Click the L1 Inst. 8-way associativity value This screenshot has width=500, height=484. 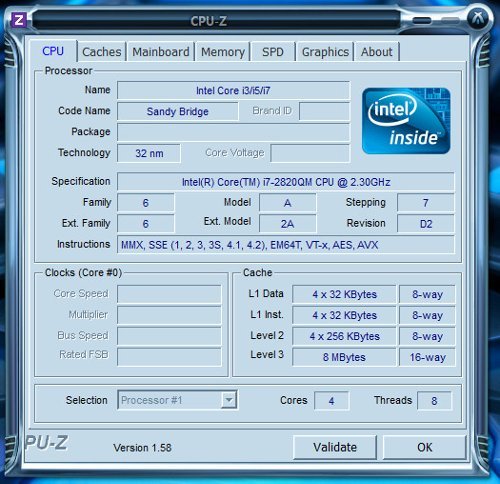pos(427,315)
